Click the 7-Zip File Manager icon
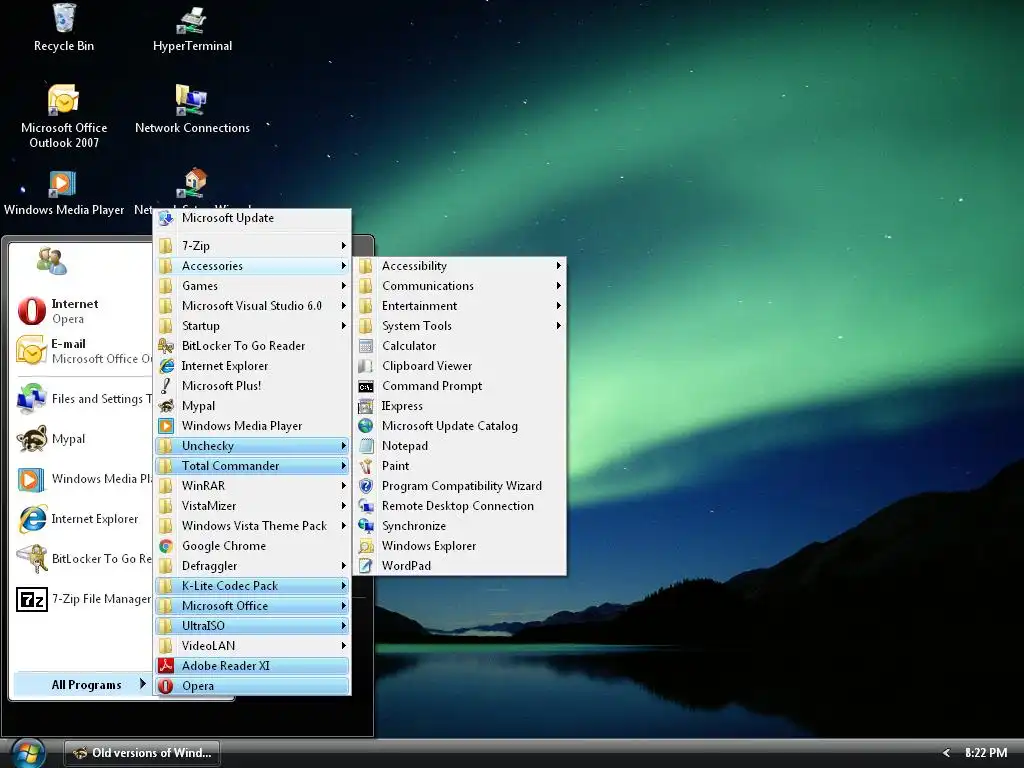The width and height of the screenshot is (1024, 768). coord(31,599)
